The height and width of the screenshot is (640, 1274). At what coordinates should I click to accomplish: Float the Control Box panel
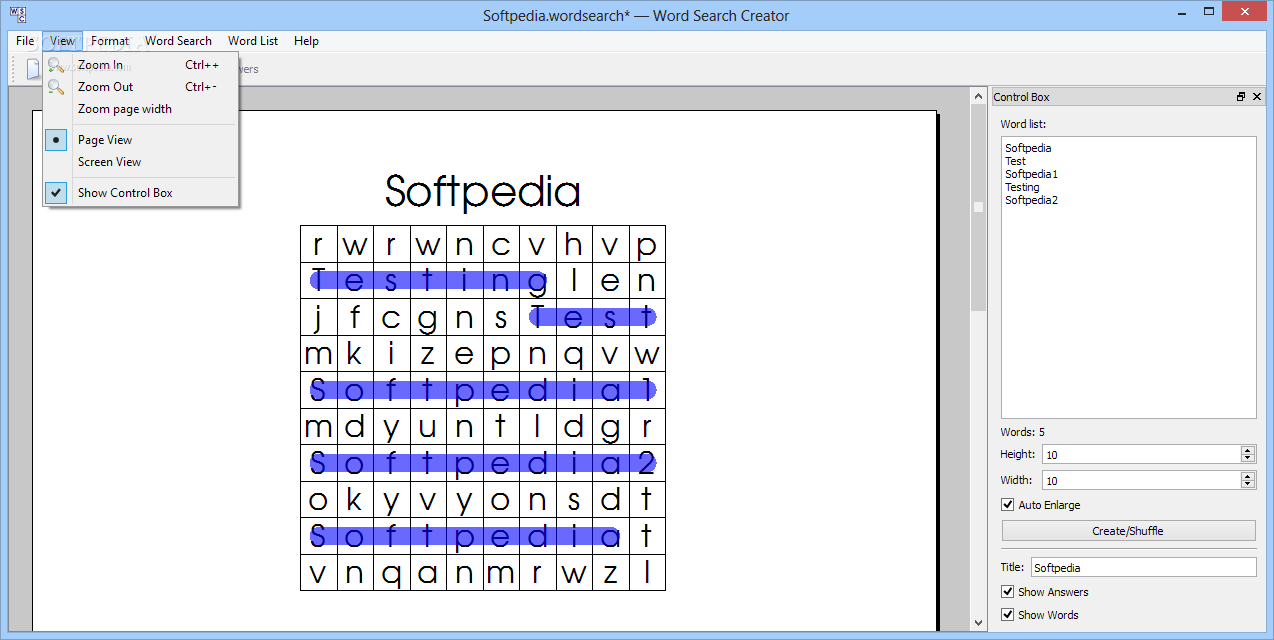point(1241,97)
